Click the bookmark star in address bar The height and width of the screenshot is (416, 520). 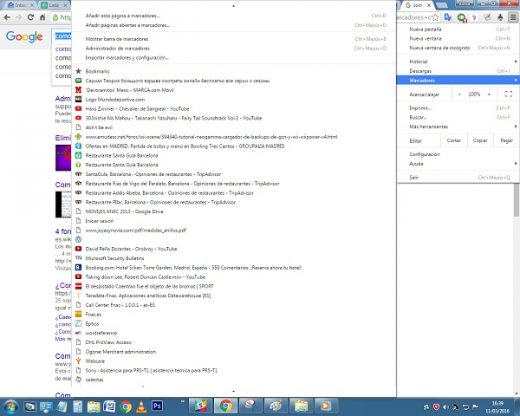coord(436,17)
